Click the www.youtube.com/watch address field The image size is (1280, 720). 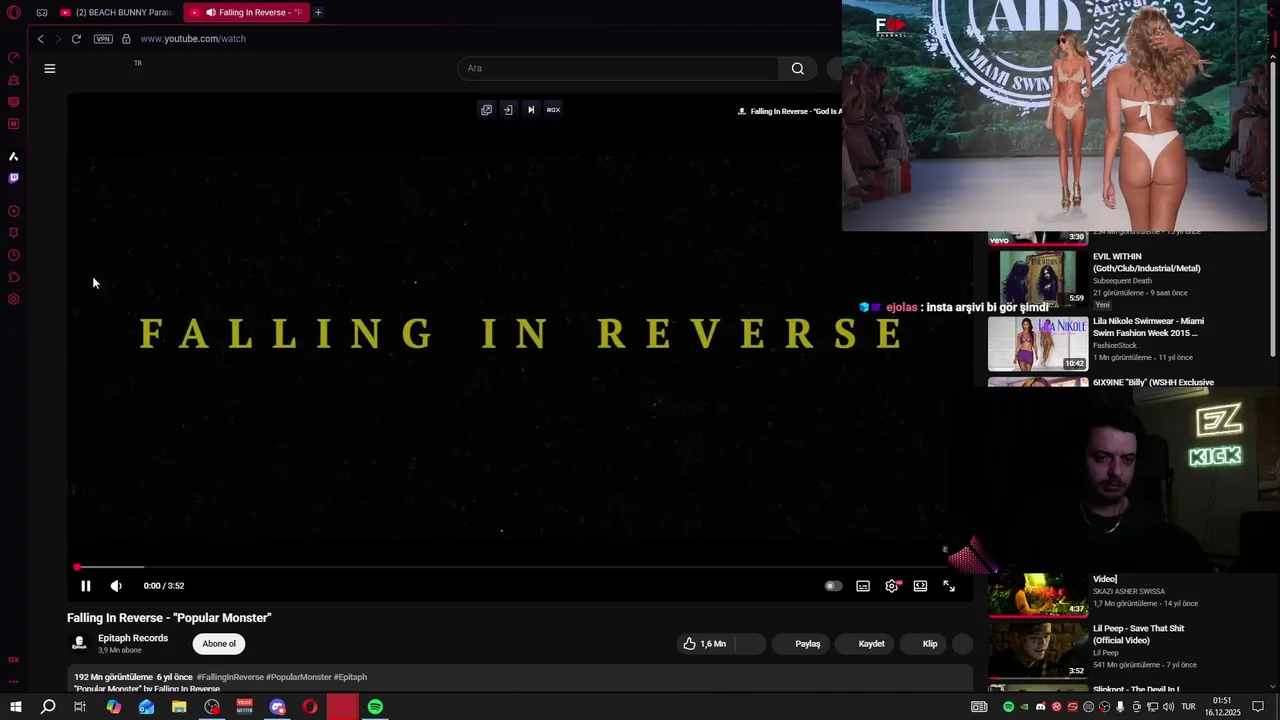[x=193, y=39]
